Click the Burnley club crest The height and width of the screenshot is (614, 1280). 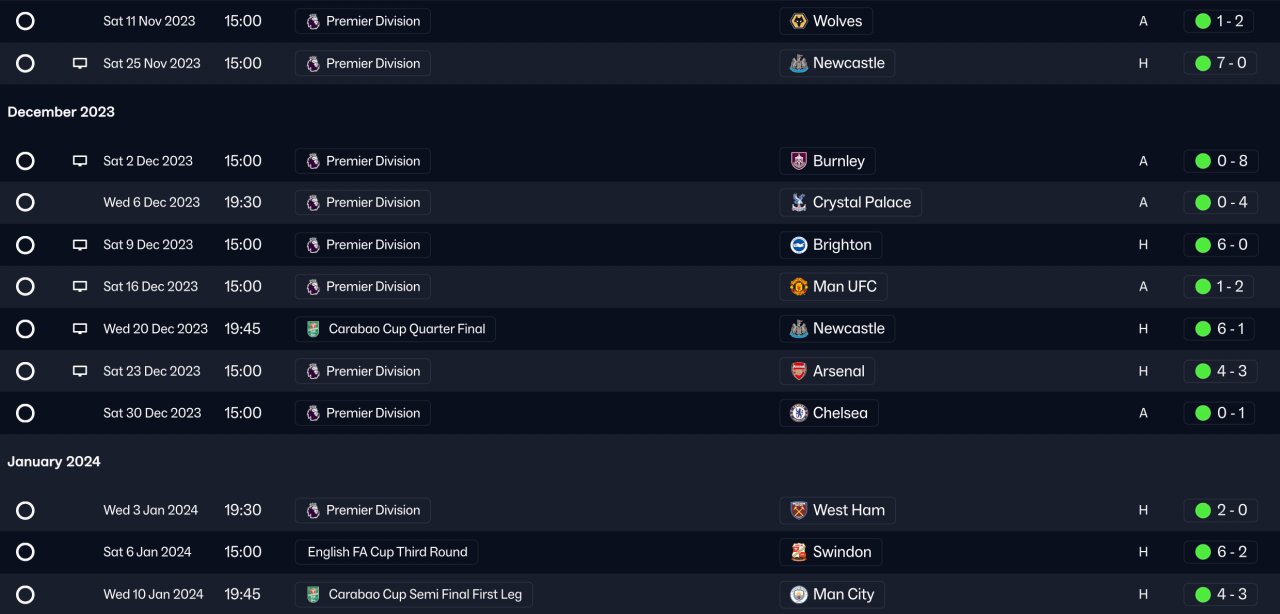pyautogui.click(x=799, y=161)
